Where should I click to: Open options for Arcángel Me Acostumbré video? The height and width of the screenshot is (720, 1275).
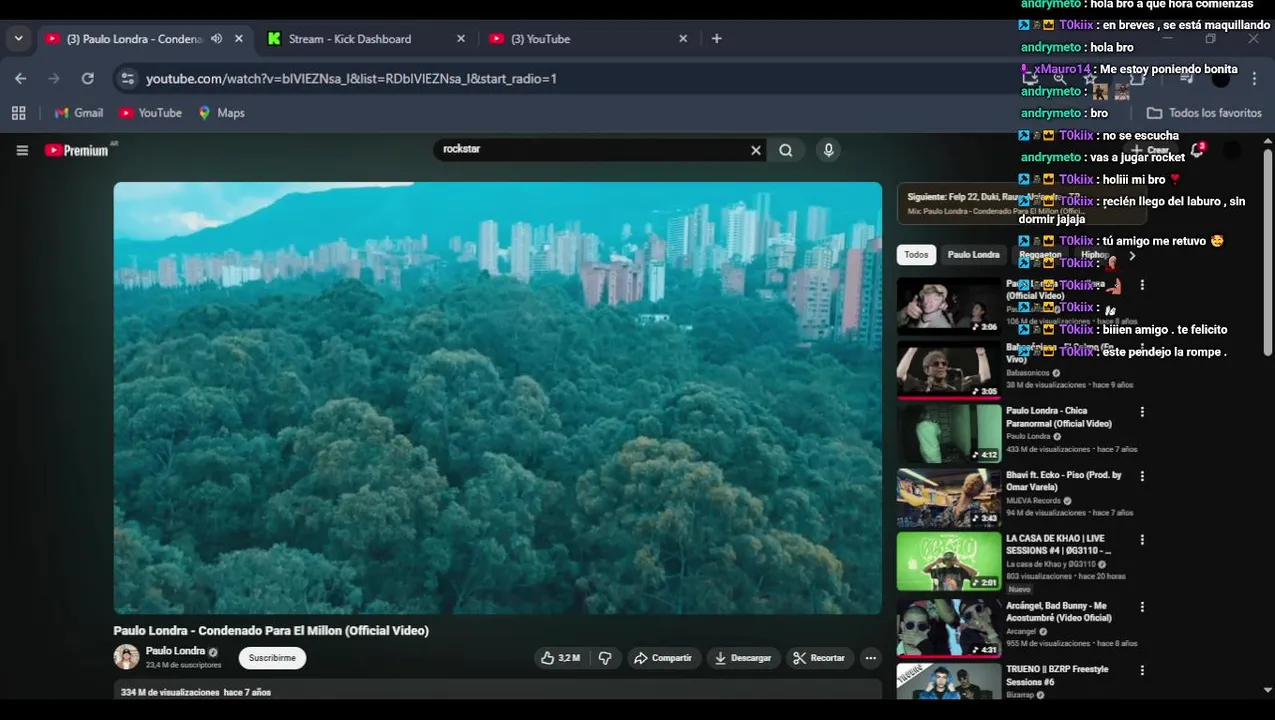point(1142,607)
